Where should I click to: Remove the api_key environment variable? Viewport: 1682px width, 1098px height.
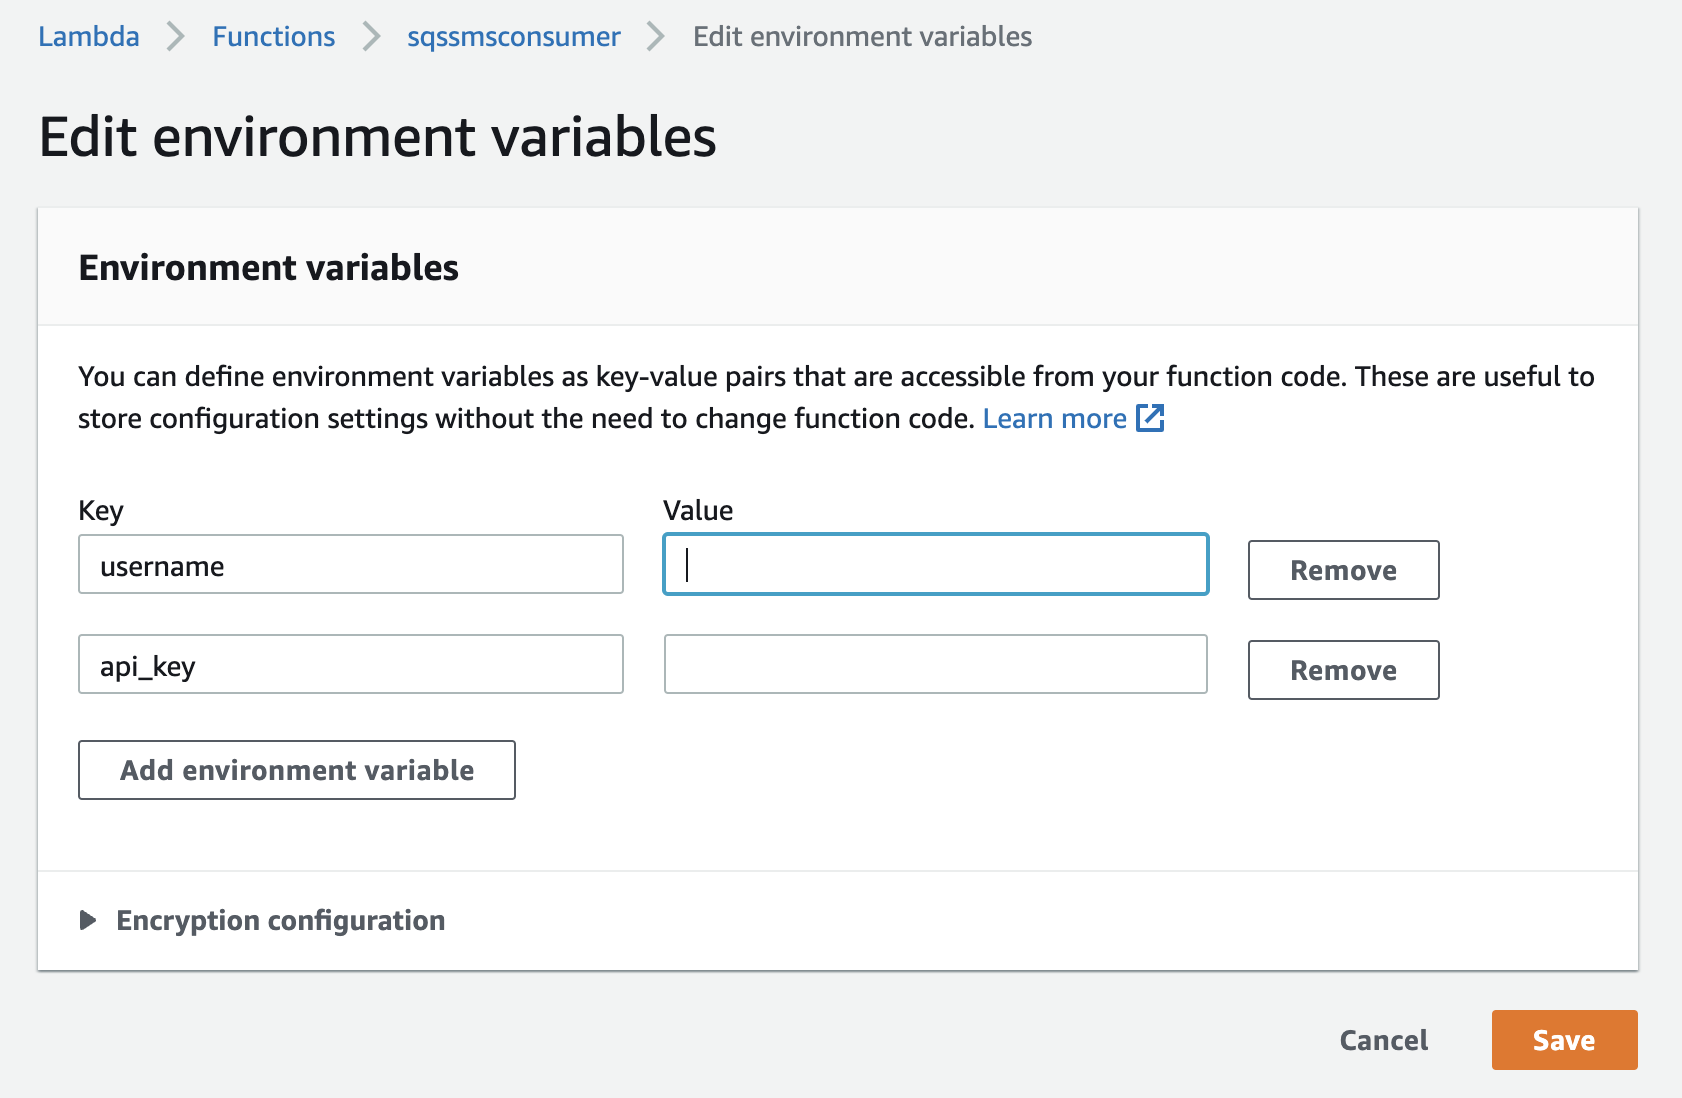click(1343, 670)
